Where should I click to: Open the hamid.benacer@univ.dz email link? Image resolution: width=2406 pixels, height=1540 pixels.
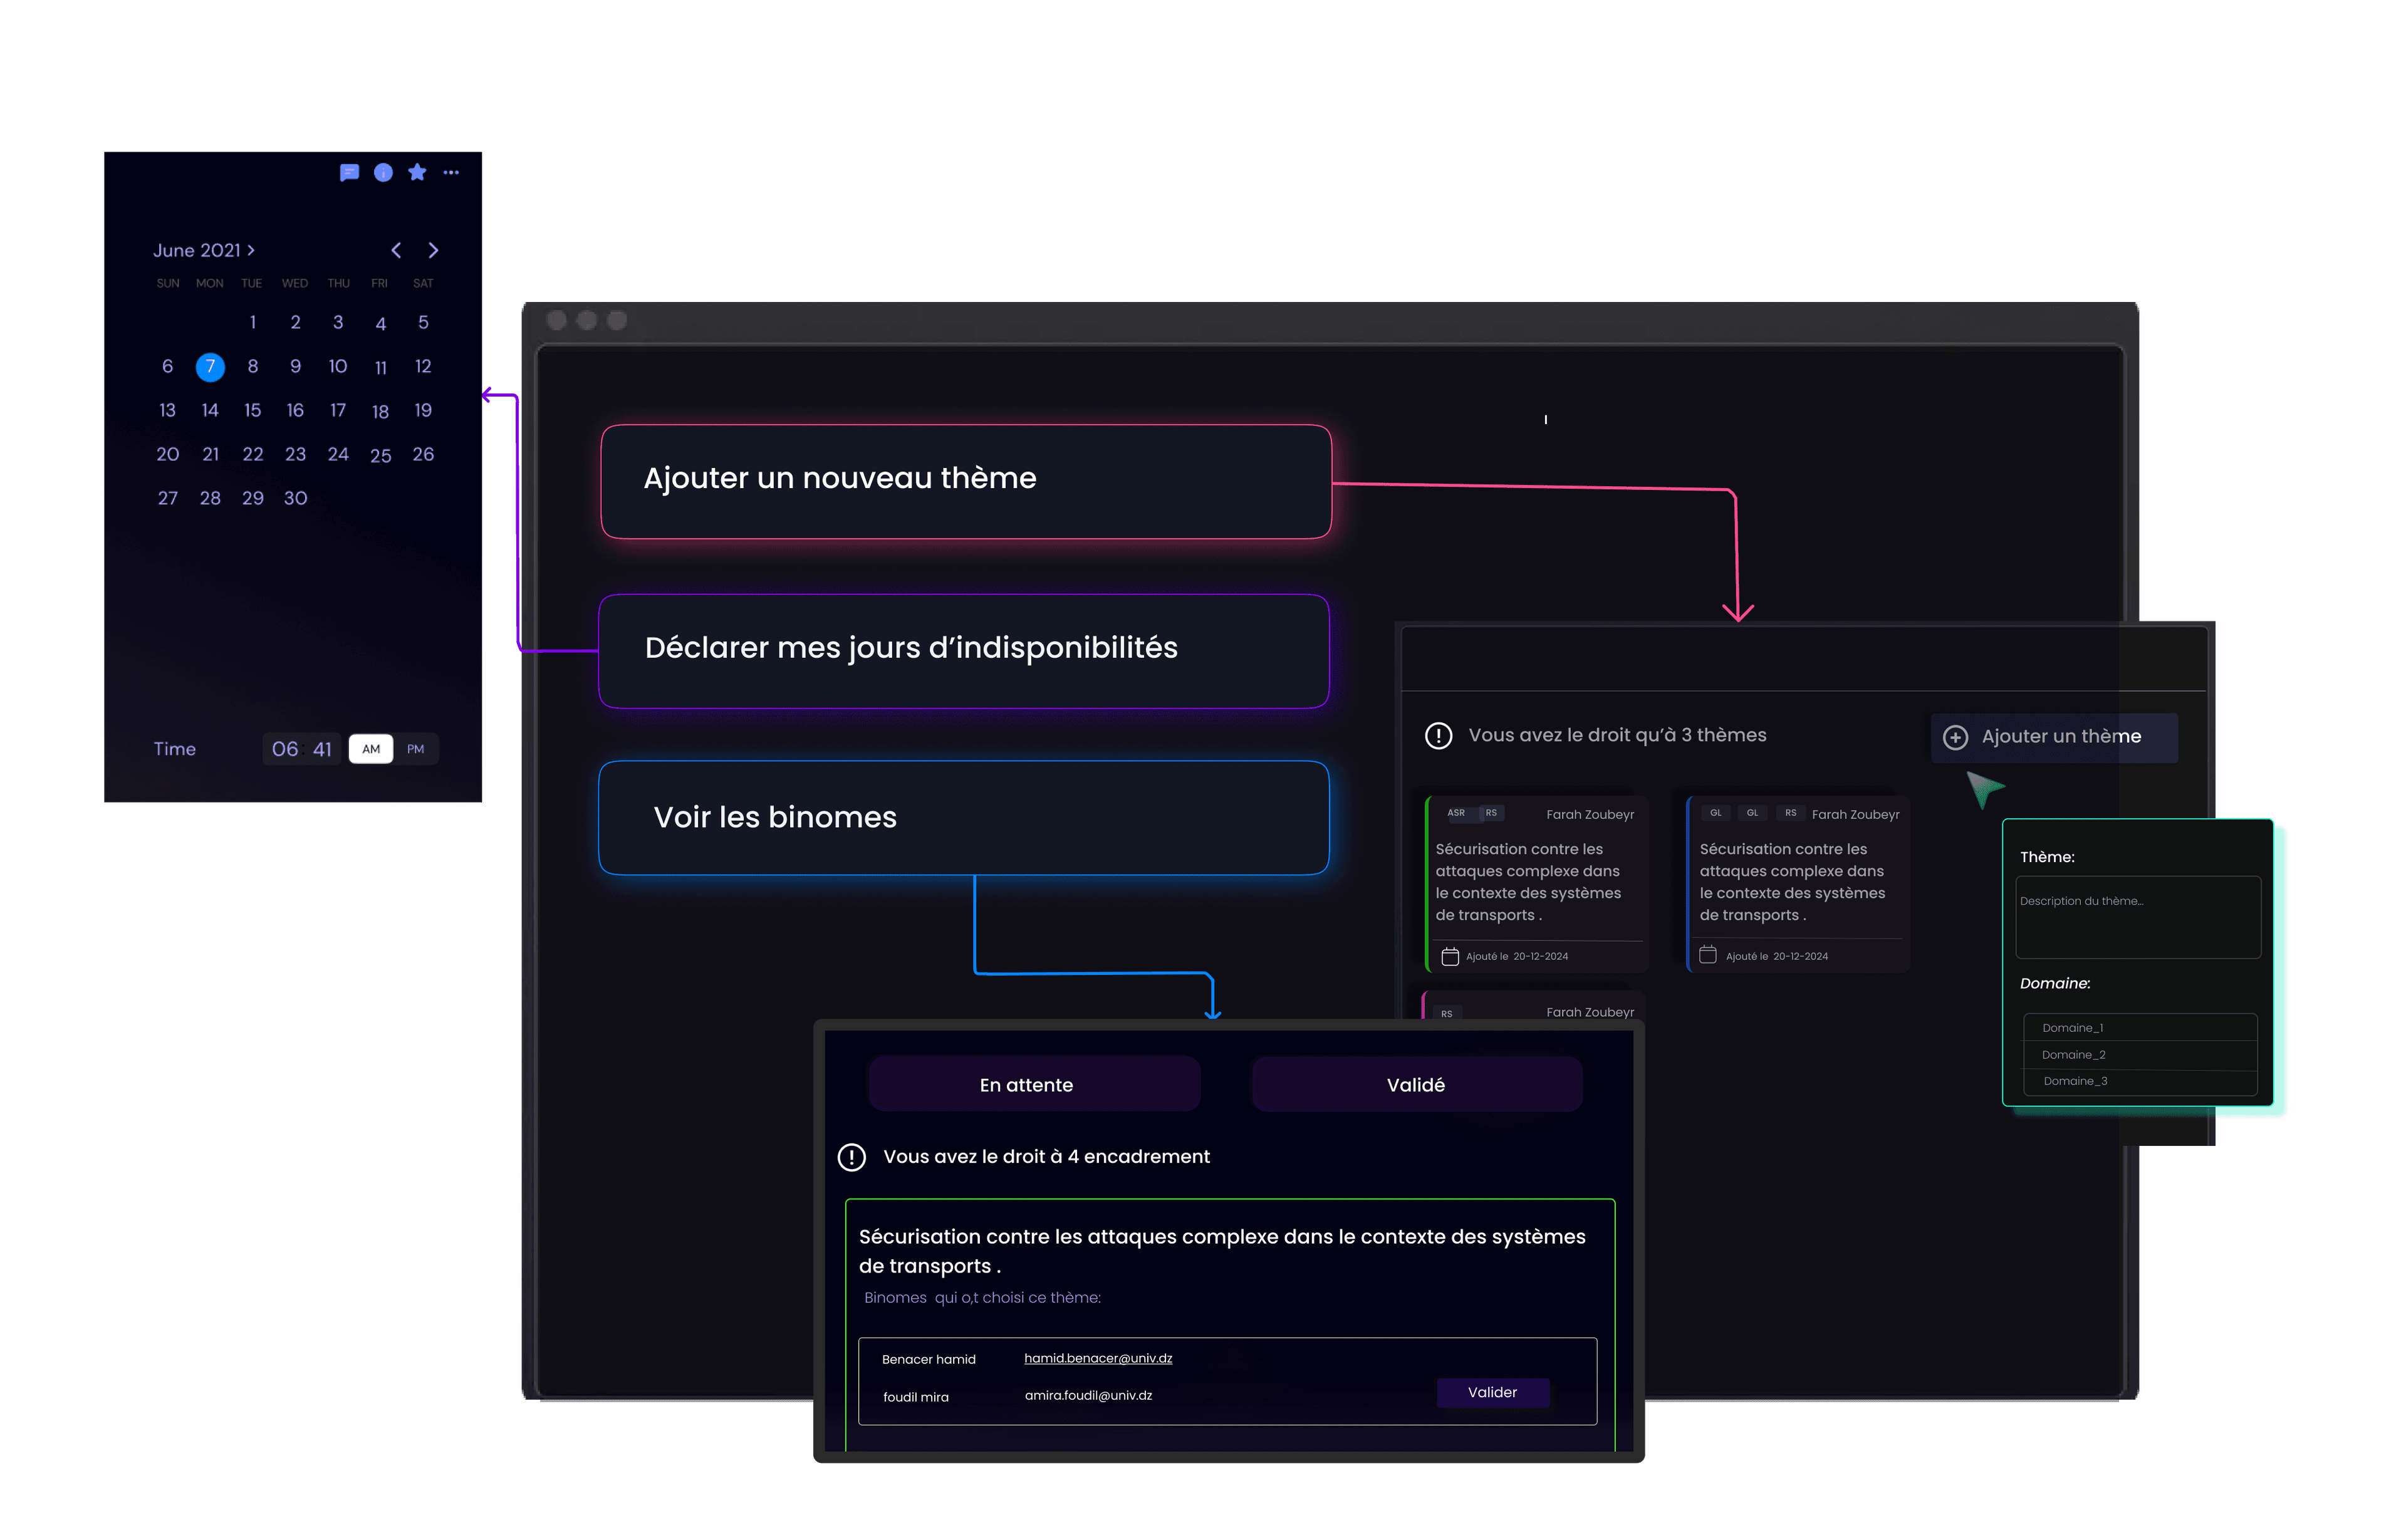tap(1098, 1358)
